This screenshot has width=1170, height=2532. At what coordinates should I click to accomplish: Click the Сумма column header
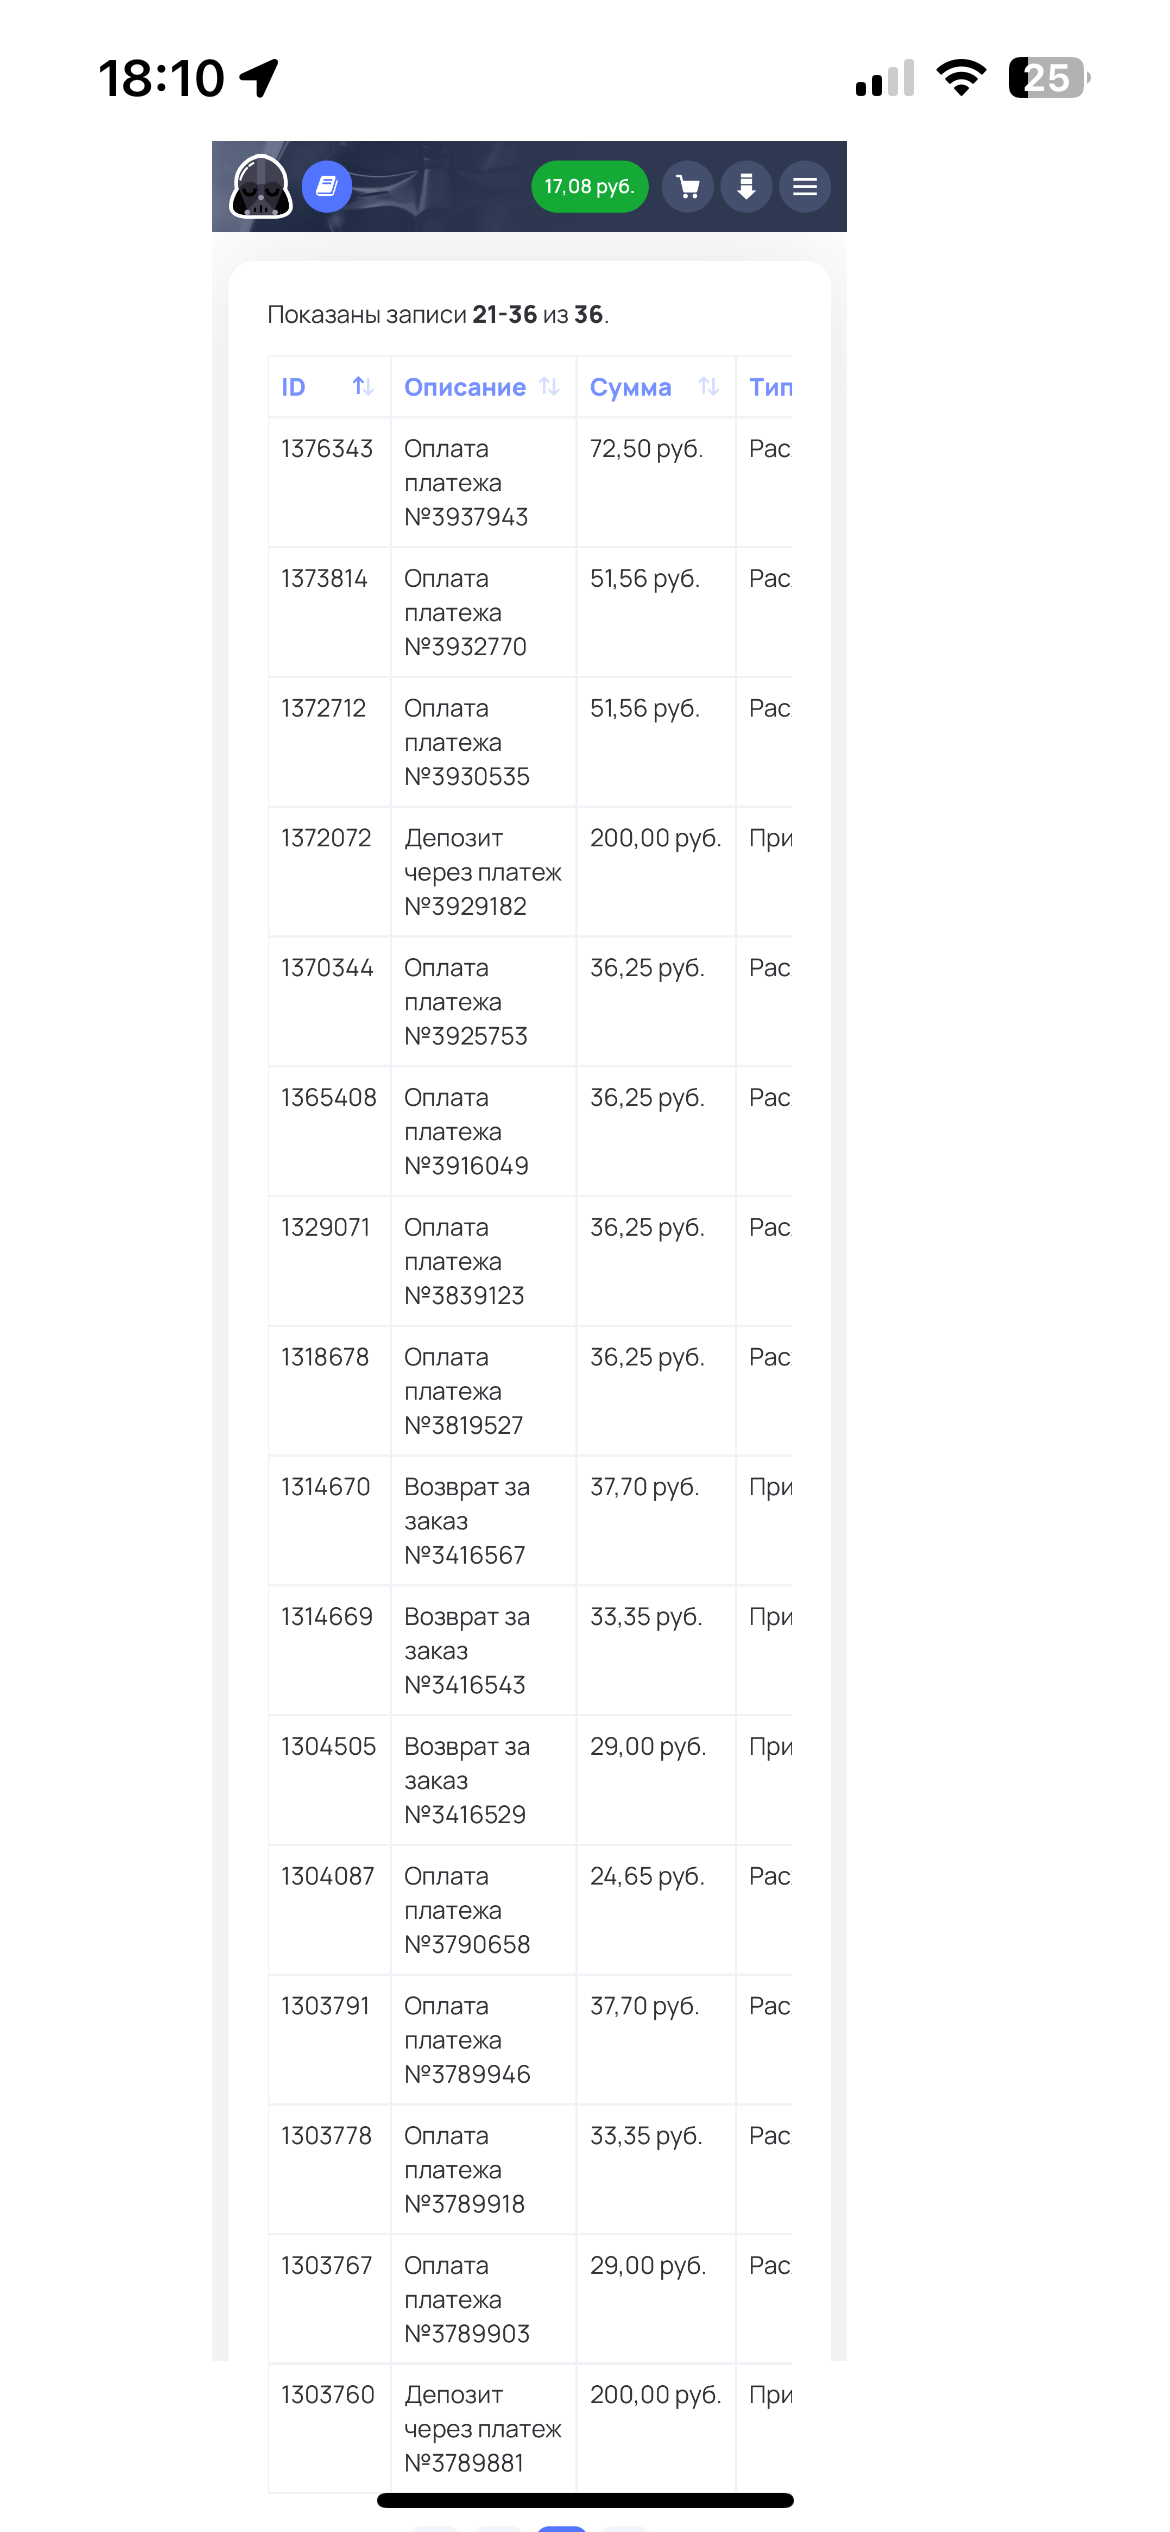pyautogui.click(x=630, y=387)
